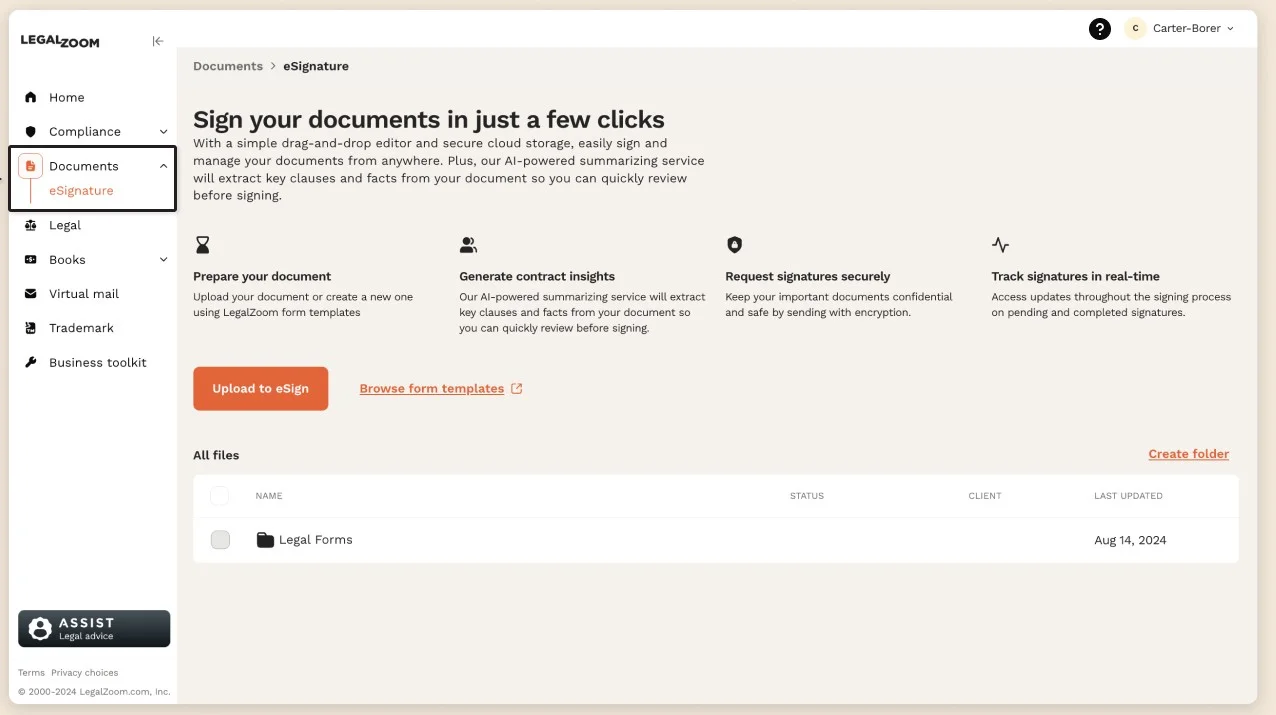Viewport: 1276px width, 715px height.
Task: Click the LAST UPDATED column header
Action: click(x=1129, y=496)
